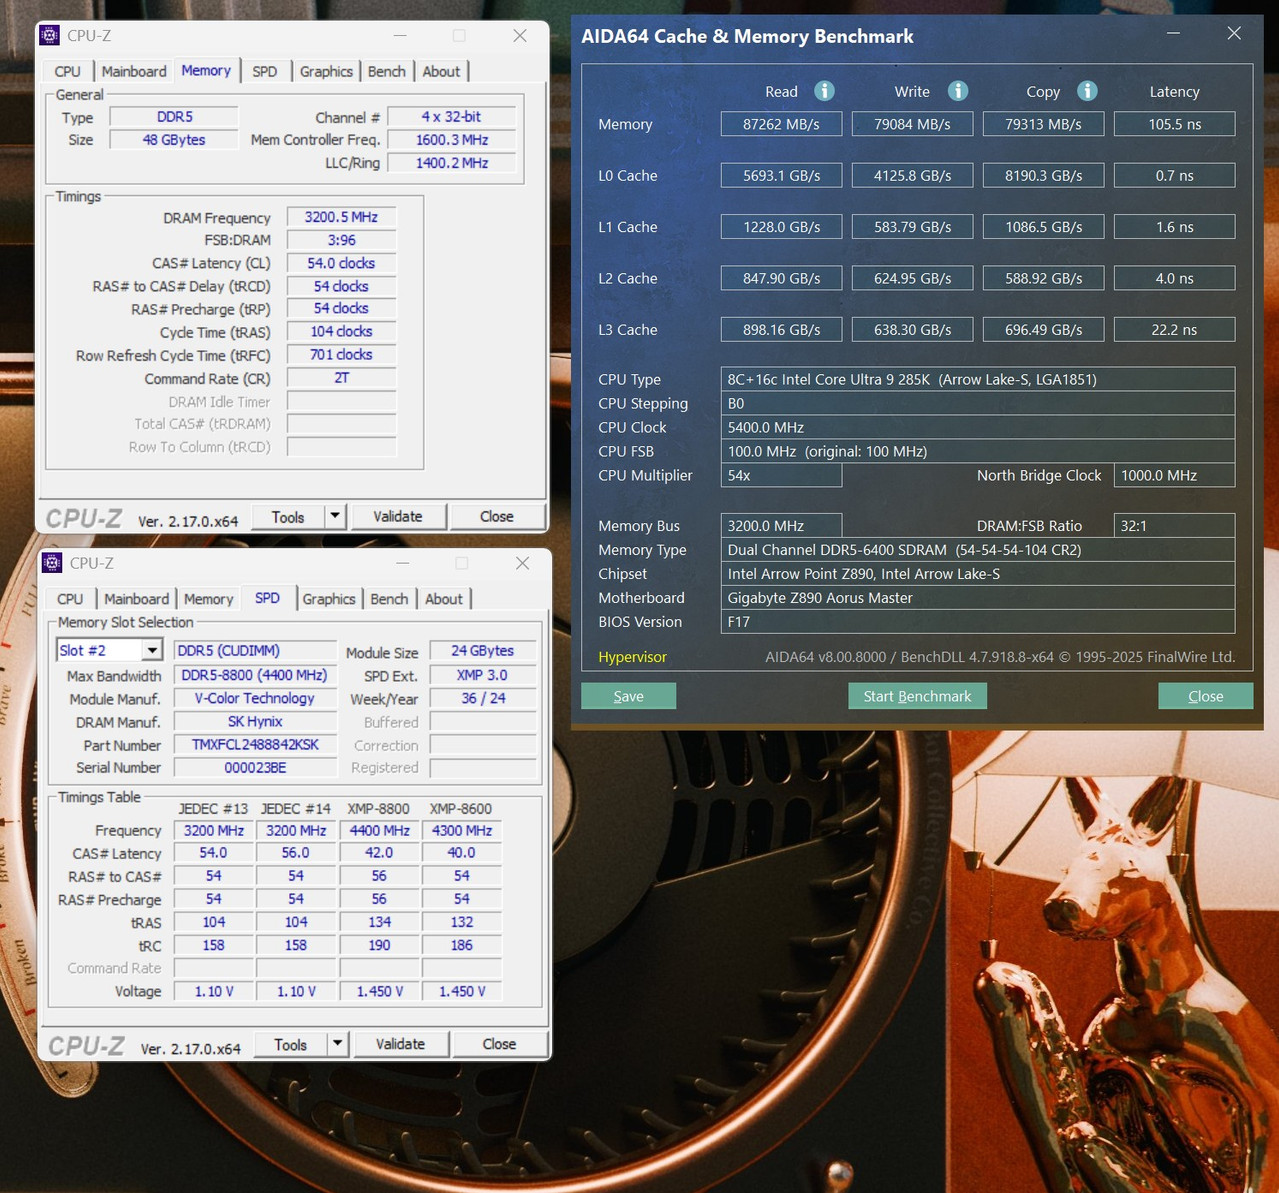Click Validate in the CPU-Z SPD window
The width and height of the screenshot is (1279, 1193).
coord(400,1045)
